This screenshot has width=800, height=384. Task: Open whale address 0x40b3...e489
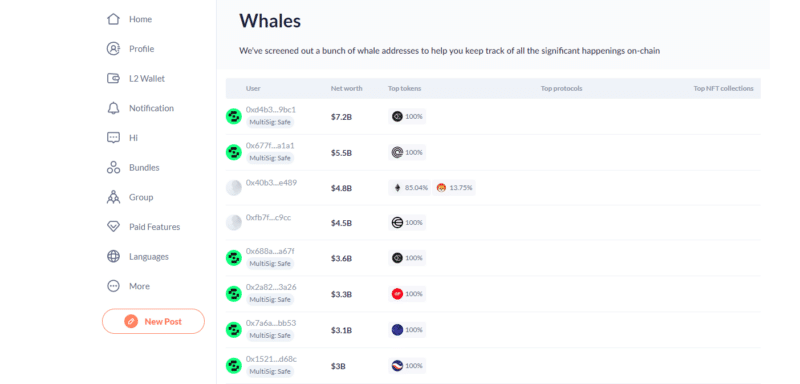coord(271,182)
